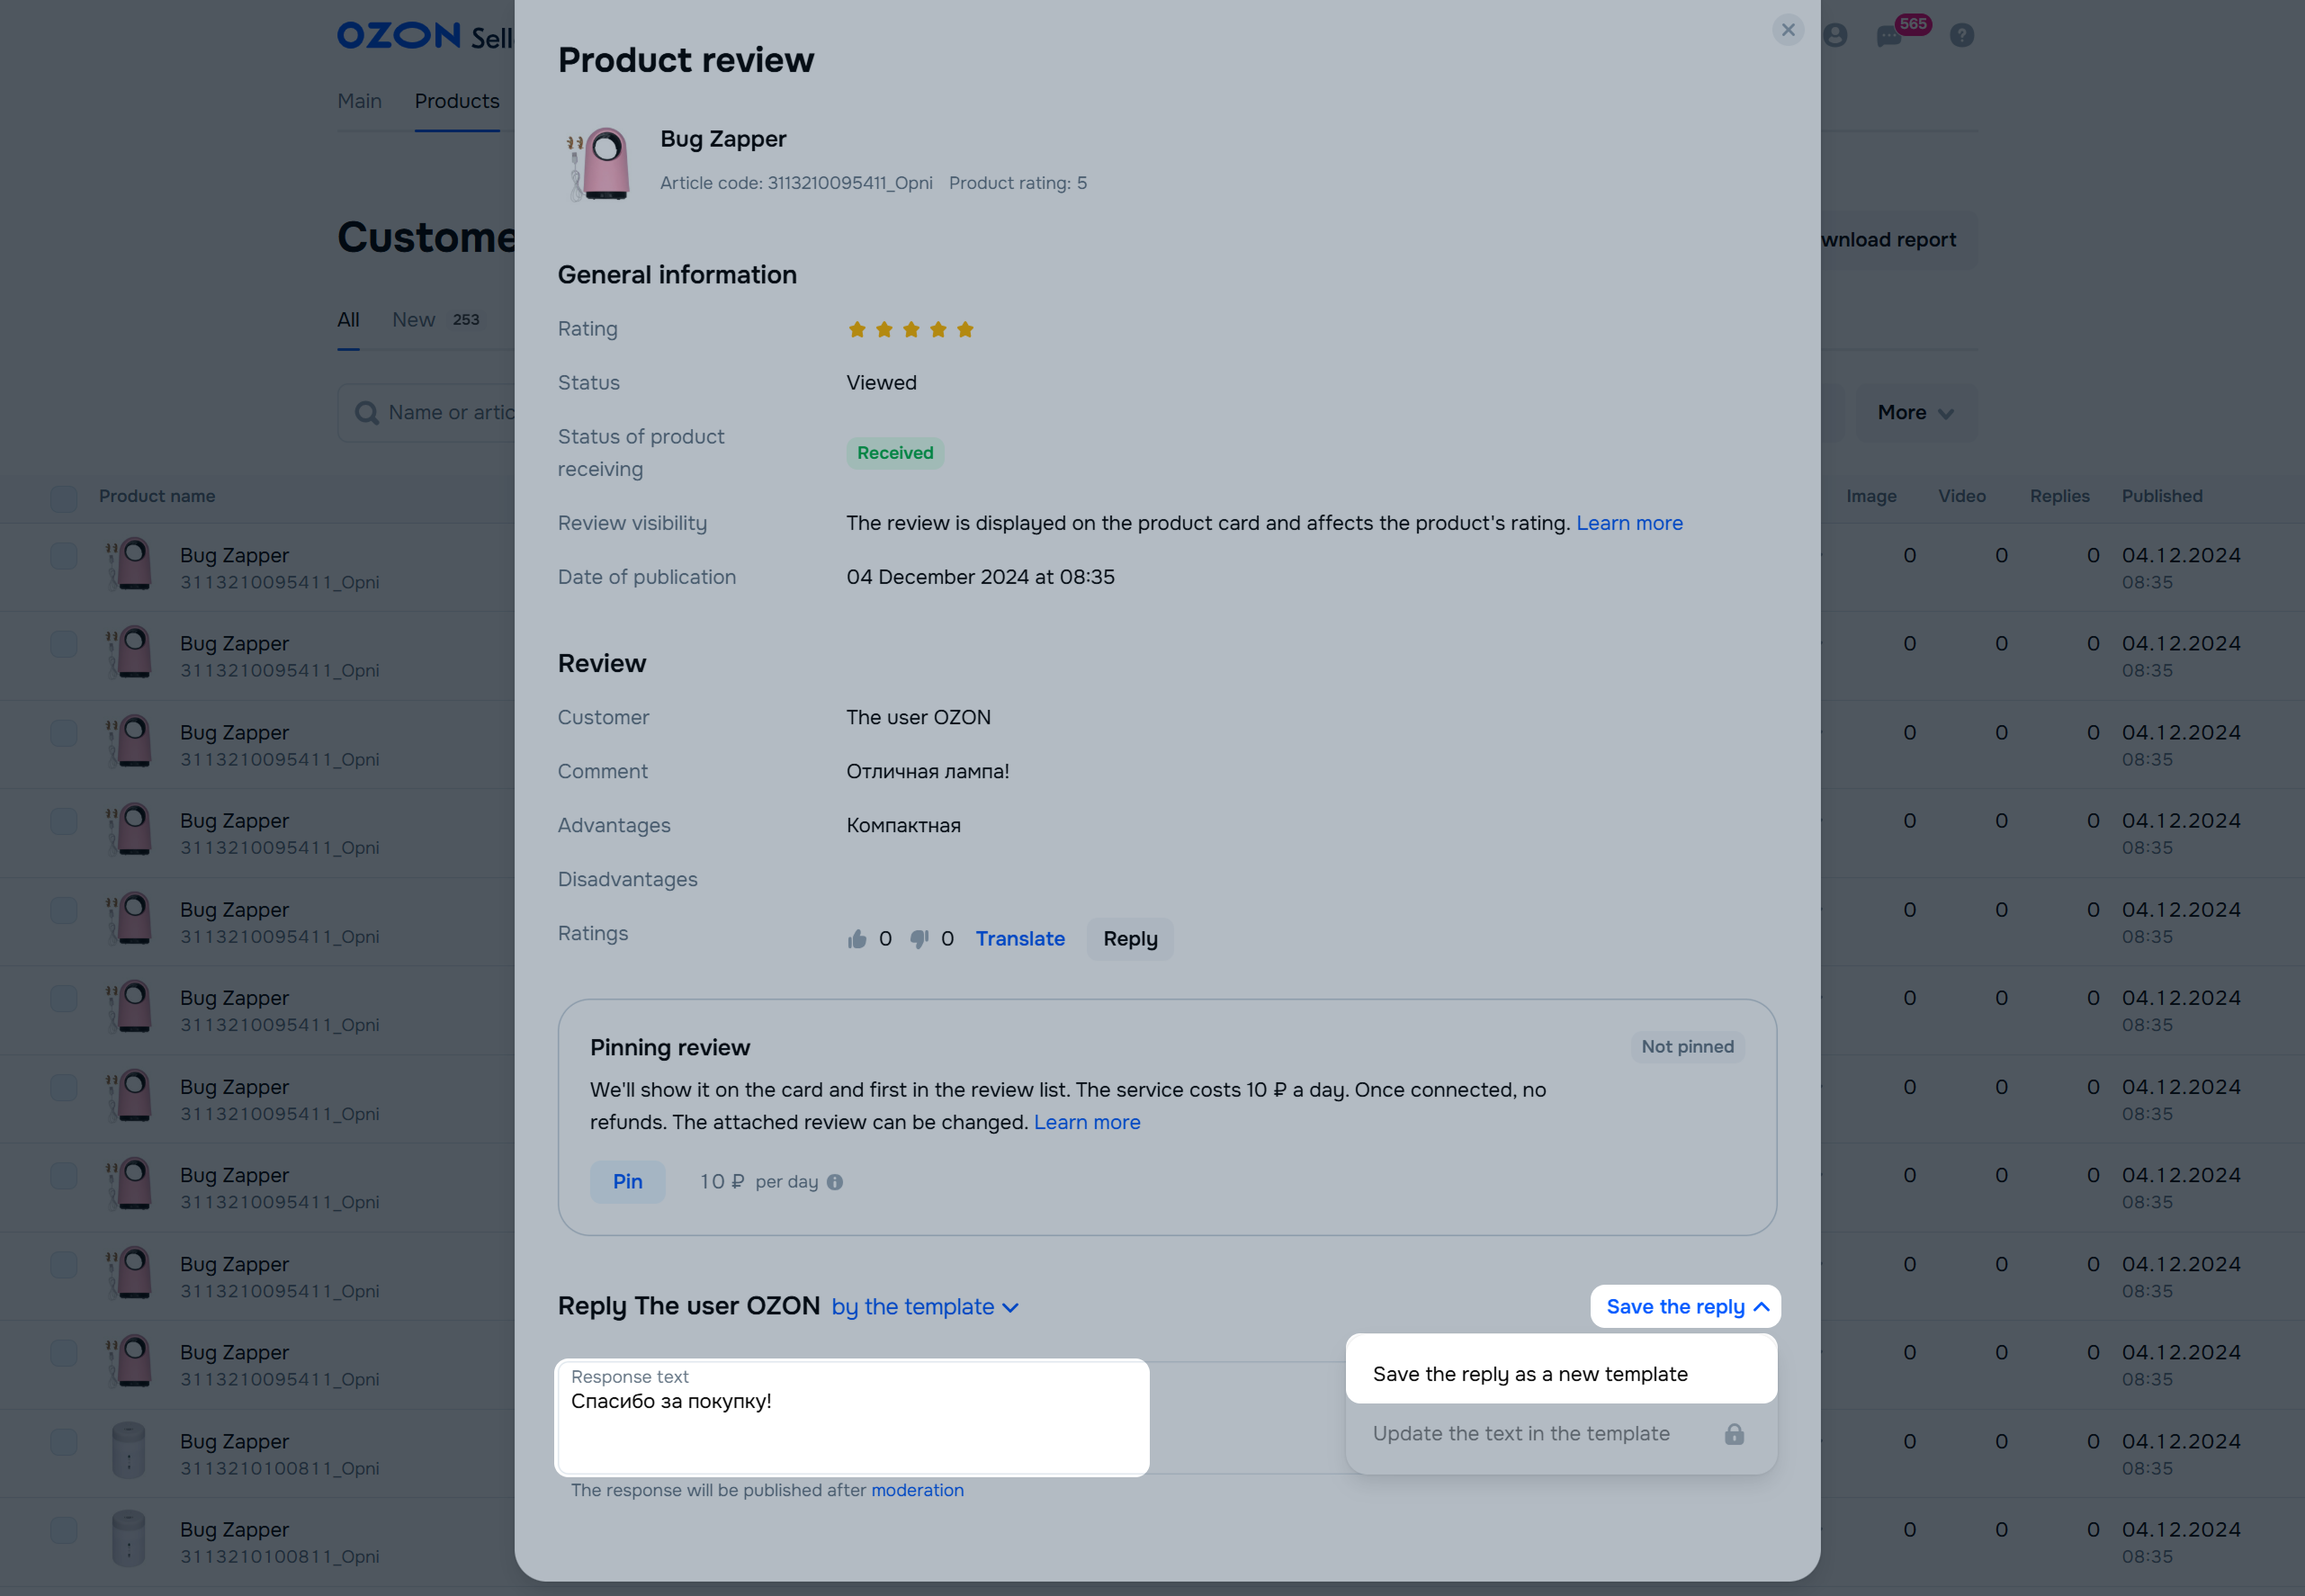The width and height of the screenshot is (2305, 1596).
Task: Open the chat messages icon with badge
Action: coord(1889,36)
